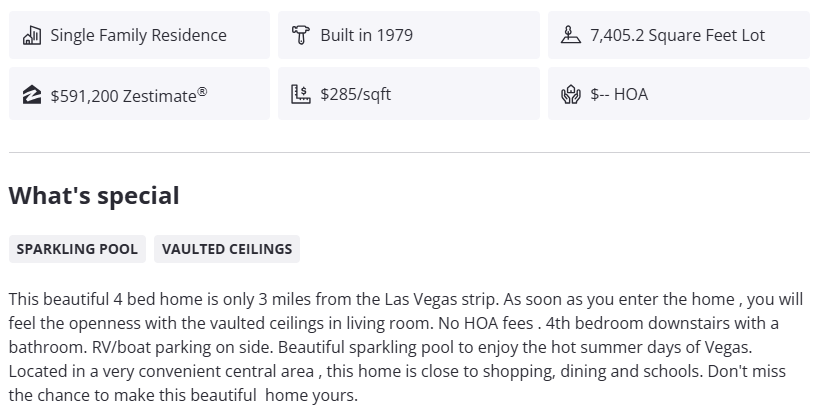Select the VAULTED CEILINGS tag

227,249
